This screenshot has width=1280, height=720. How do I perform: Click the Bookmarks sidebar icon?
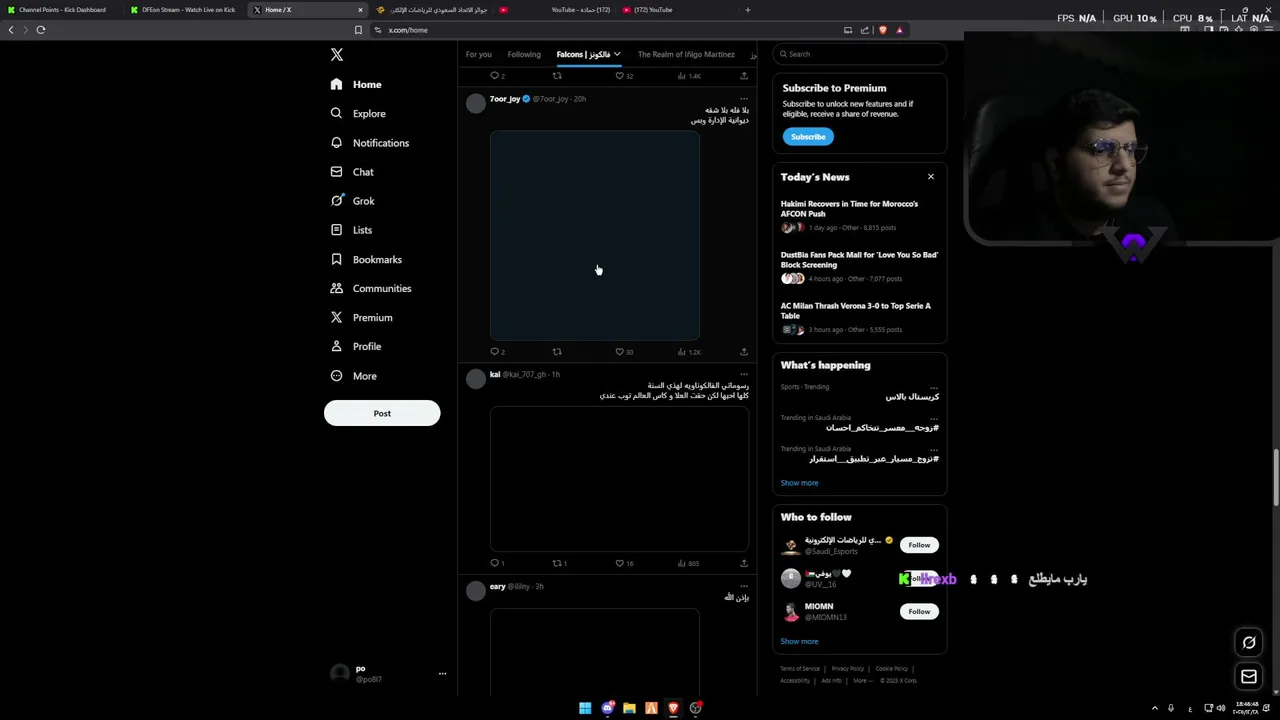point(336,259)
